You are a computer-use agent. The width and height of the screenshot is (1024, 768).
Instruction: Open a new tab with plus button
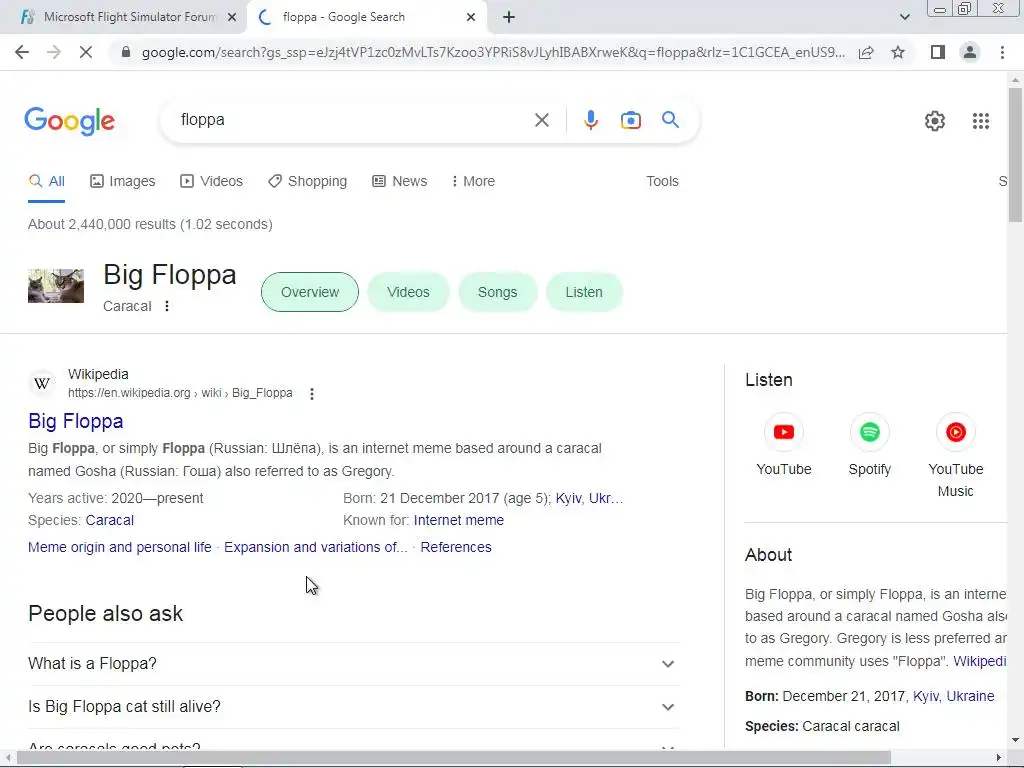pos(509,17)
